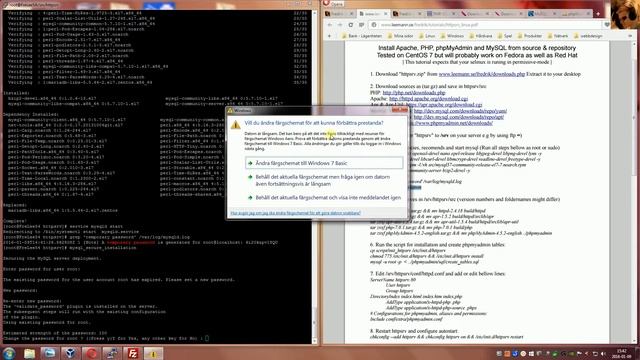Close the active Opera tab
Screen dimensions: 640x360
click(385, 13)
